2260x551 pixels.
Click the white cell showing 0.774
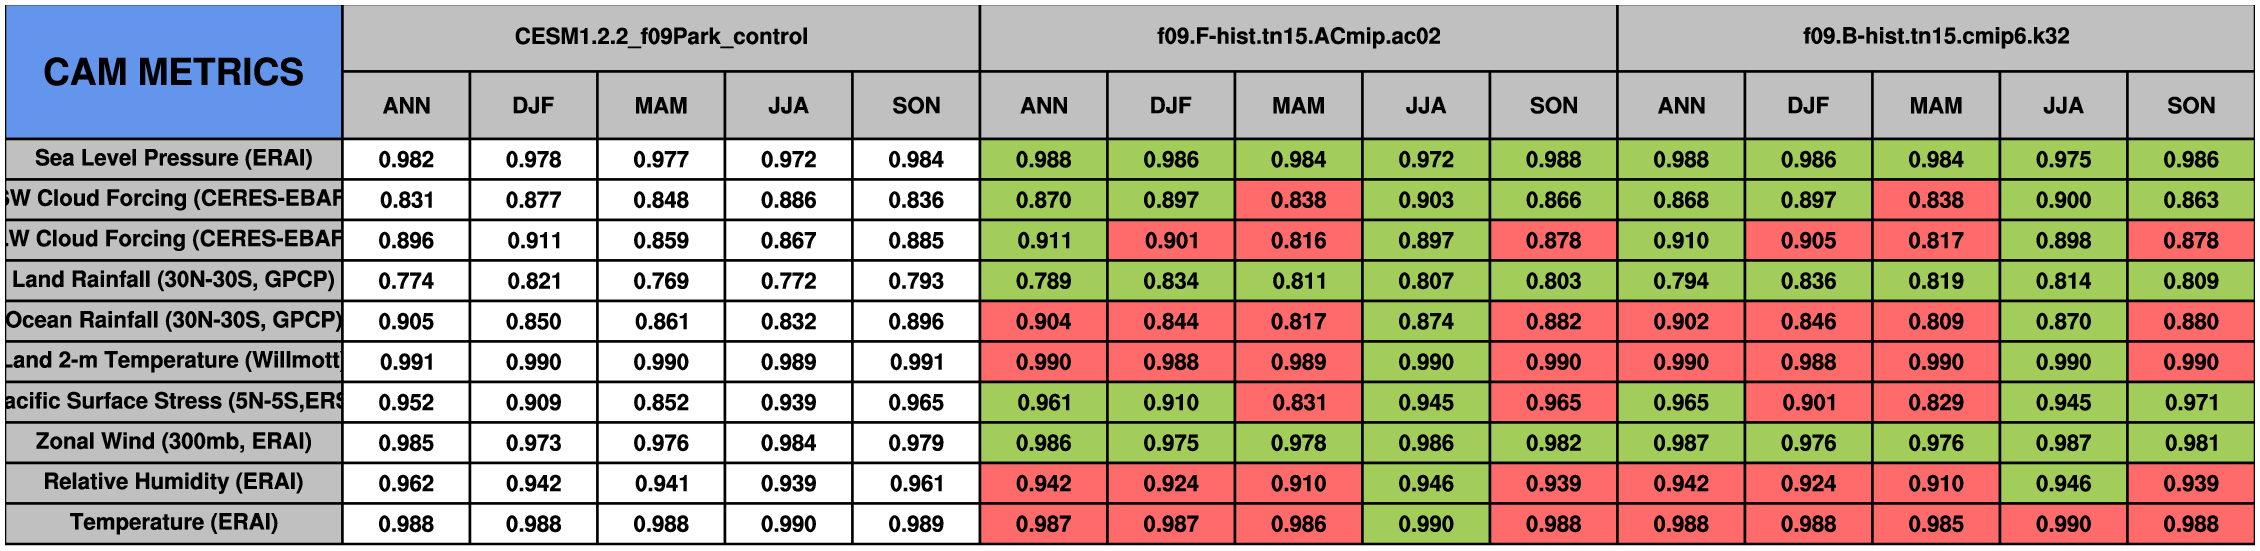pyautogui.click(x=406, y=281)
